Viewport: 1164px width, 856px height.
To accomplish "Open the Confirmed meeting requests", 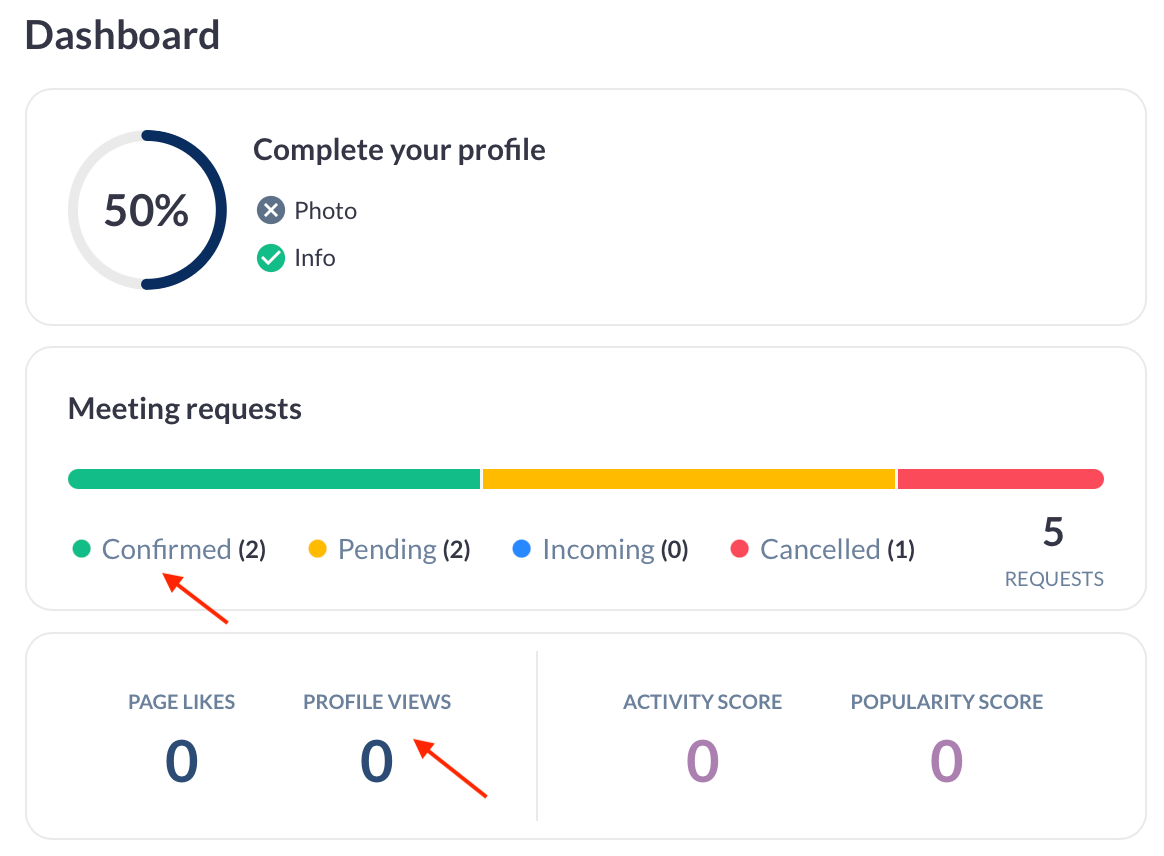I will coord(166,549).
